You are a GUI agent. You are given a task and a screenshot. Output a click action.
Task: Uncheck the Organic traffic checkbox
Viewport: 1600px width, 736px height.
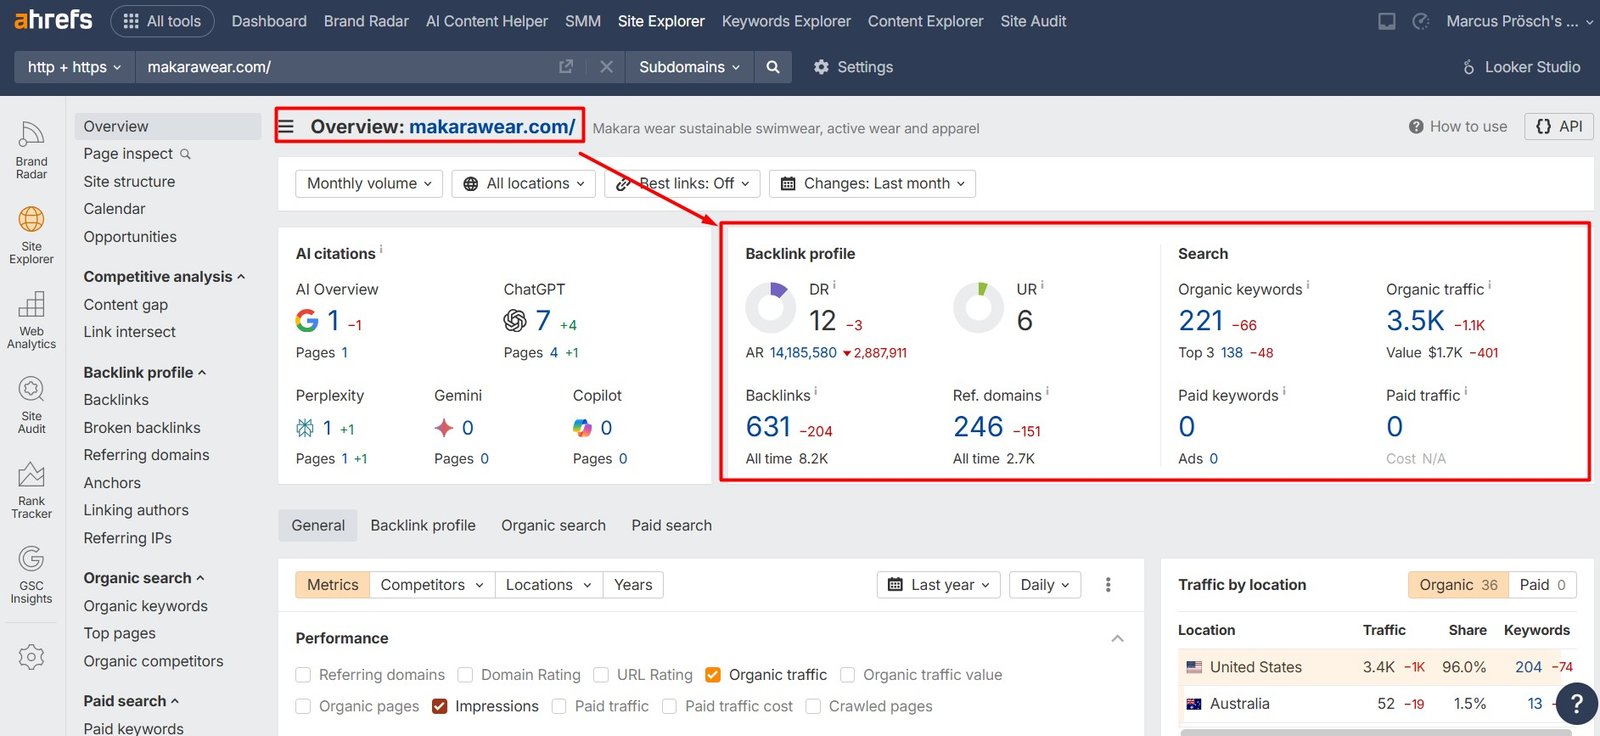(713, 675)
